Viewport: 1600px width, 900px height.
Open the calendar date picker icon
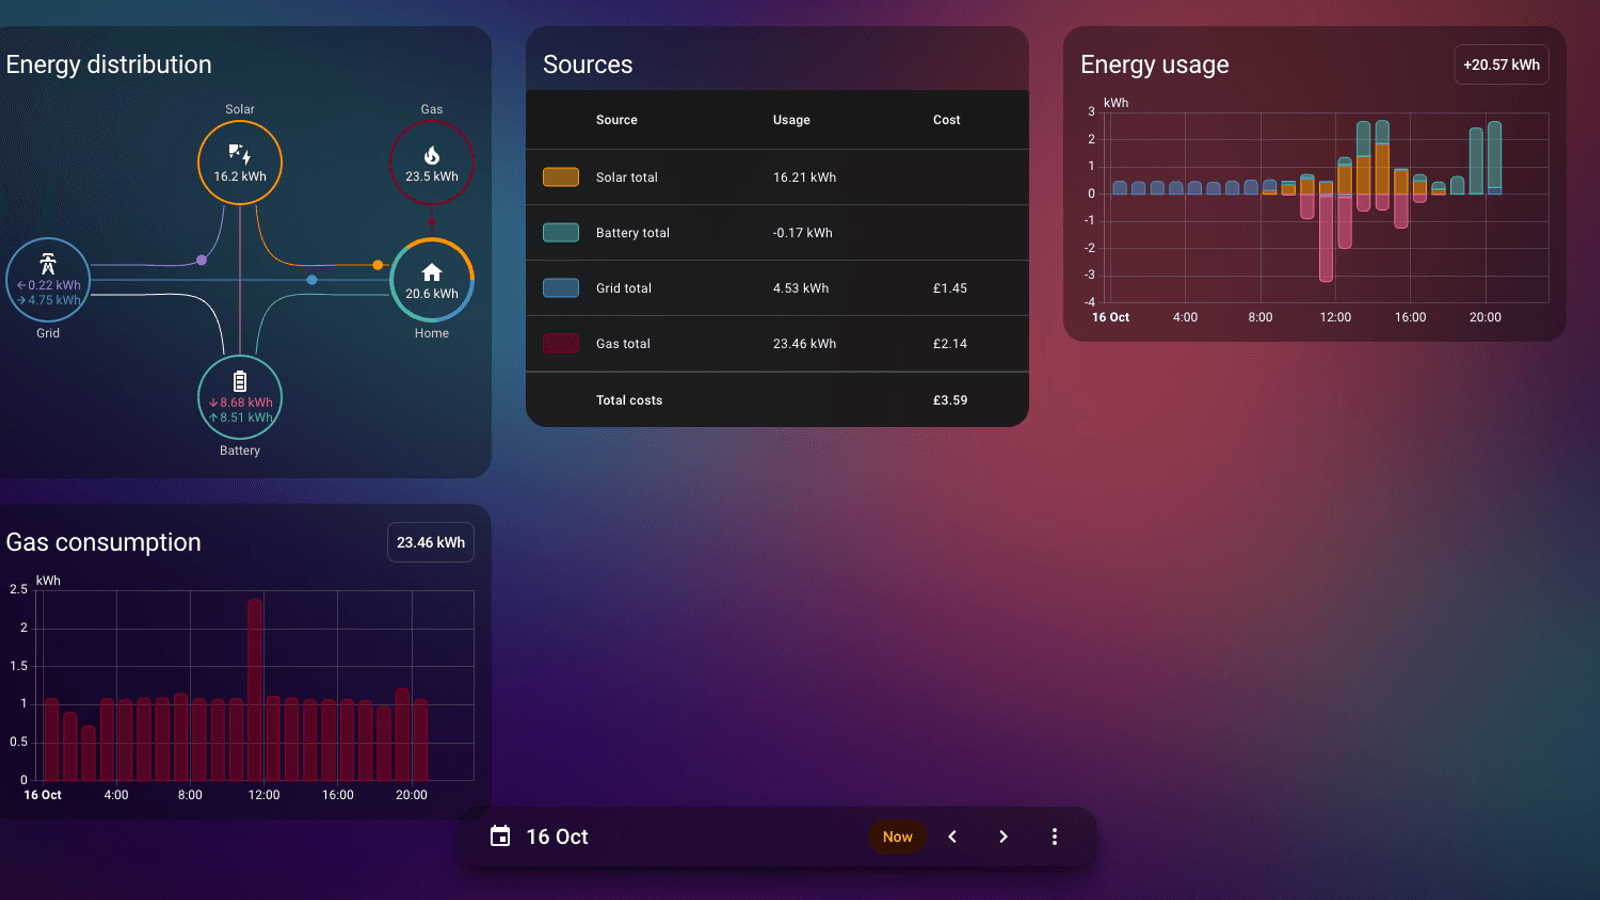(x=500, y=836)
